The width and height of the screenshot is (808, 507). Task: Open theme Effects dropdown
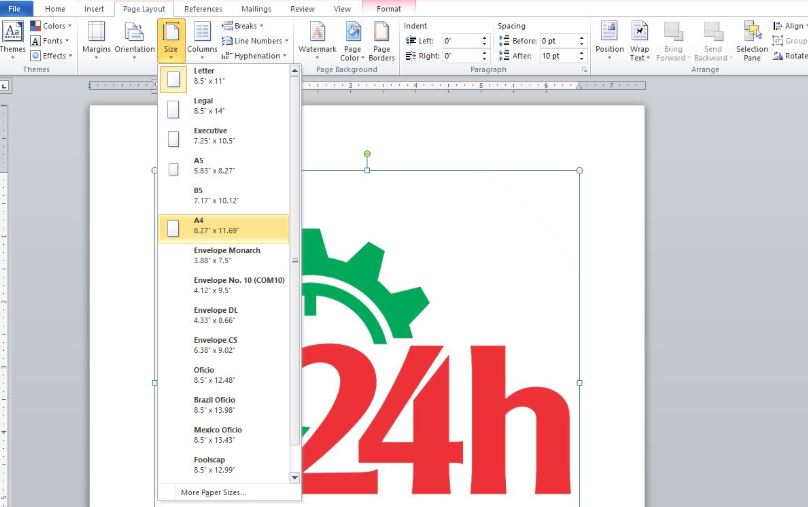51,56
